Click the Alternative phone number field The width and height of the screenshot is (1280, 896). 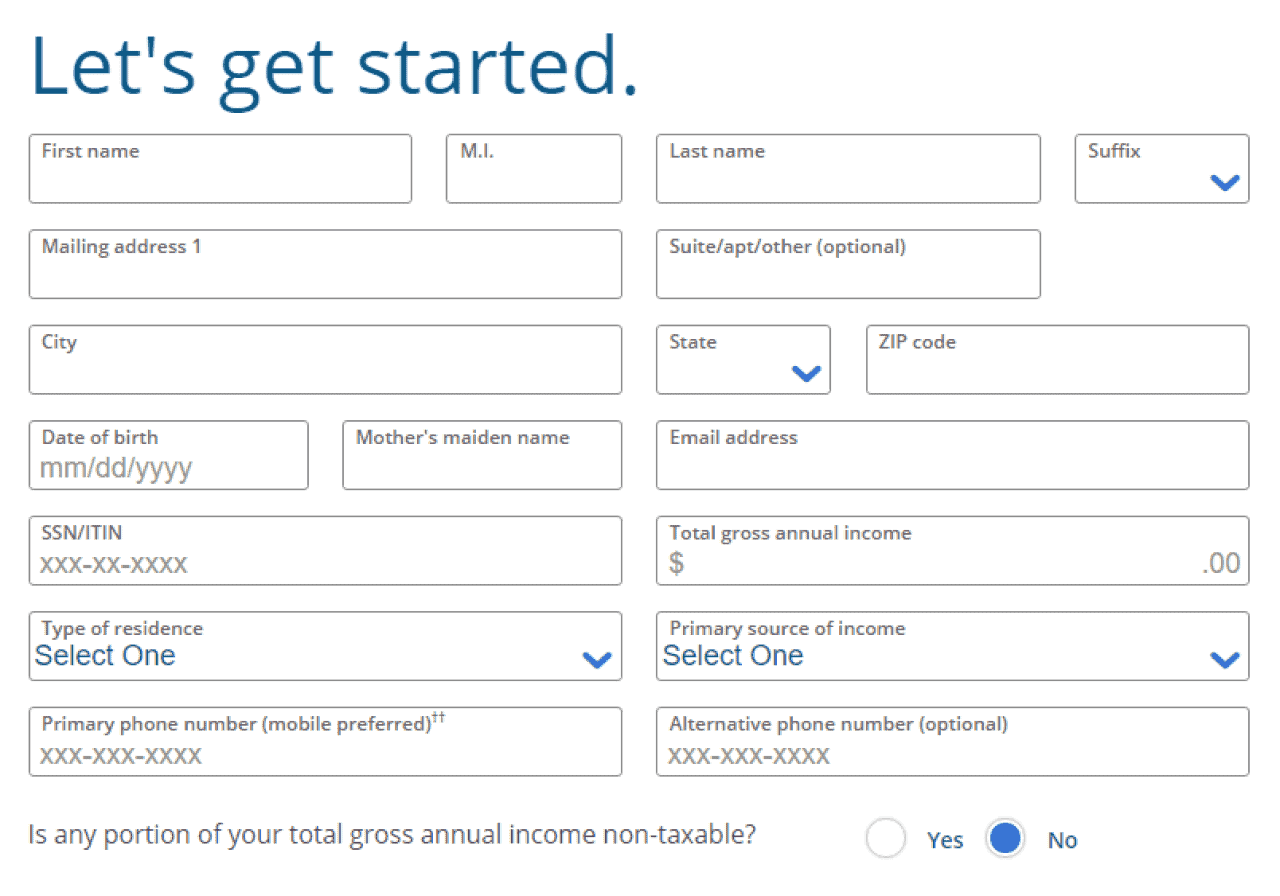tap(952, 749)
